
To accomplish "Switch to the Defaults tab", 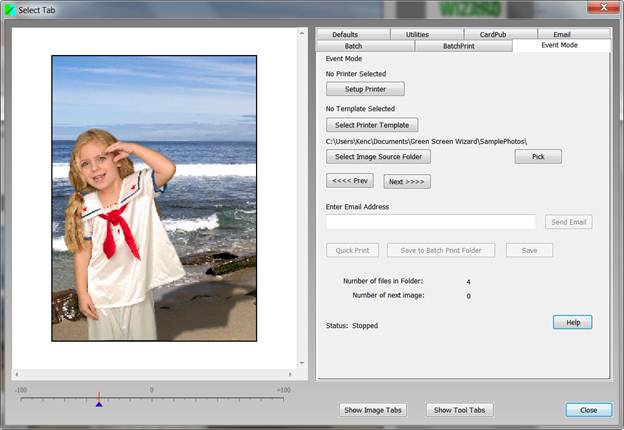I will 344,34.
